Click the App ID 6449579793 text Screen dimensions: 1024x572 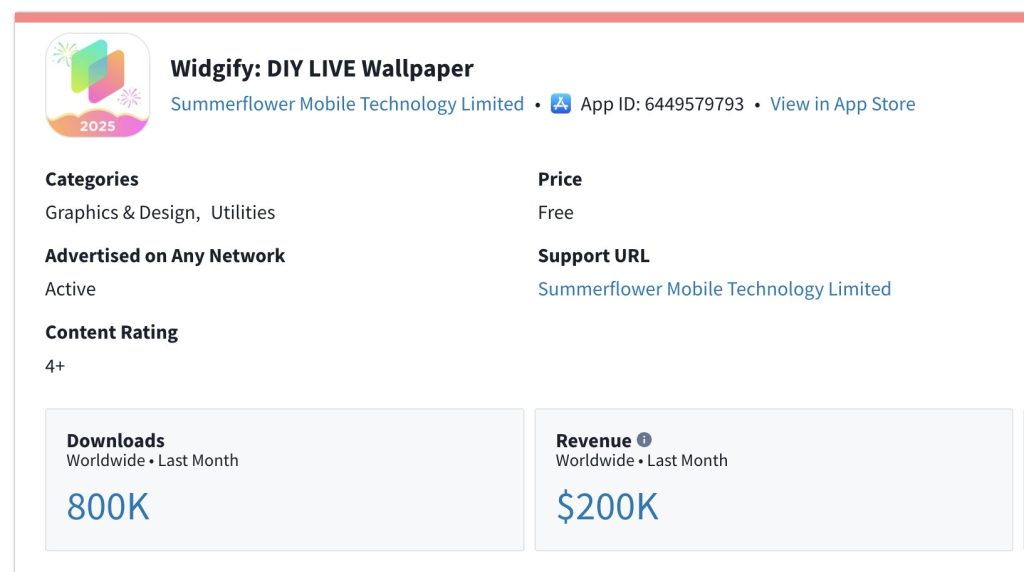coord(662,104)
